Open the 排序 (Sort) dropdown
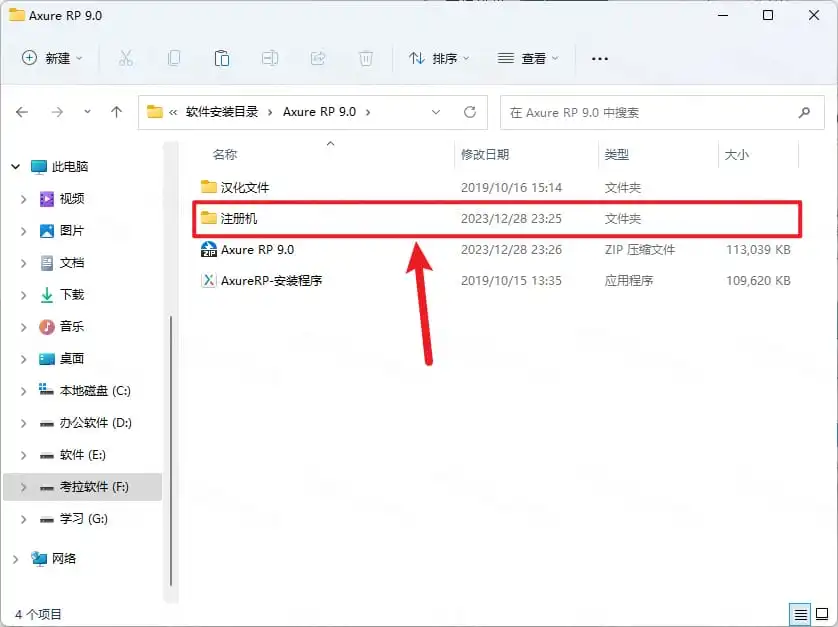The height and width of the screenshot is (627, 838). (x=438, y=58)
